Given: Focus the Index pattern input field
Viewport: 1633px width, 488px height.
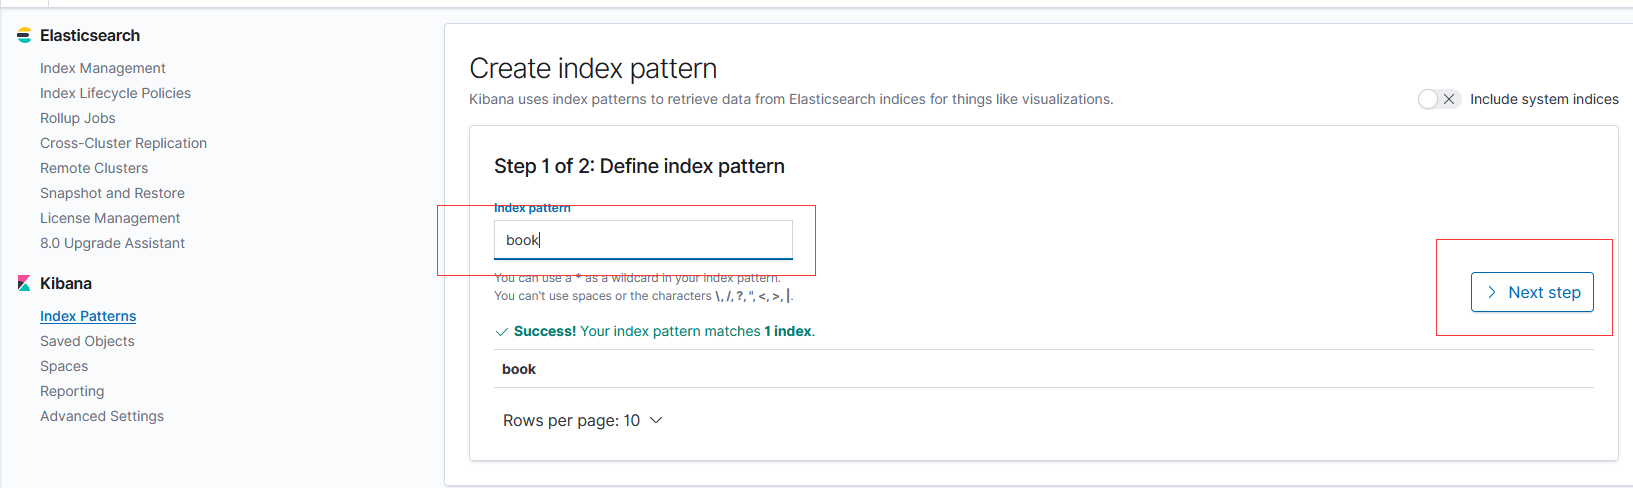Looking at the screenshot, I should coord(643,240).
